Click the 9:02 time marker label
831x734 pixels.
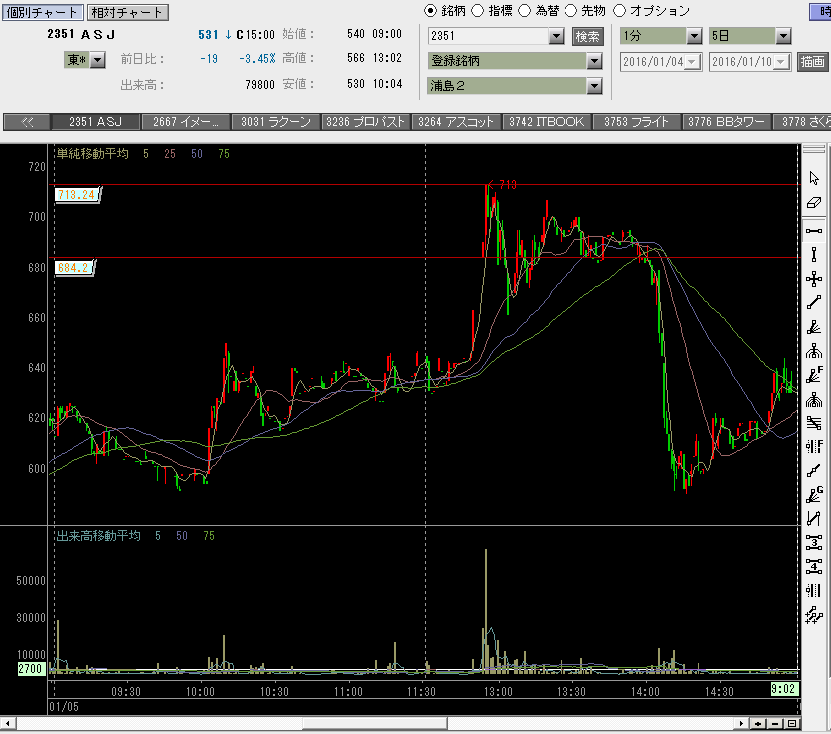click(x=784, y=689)
